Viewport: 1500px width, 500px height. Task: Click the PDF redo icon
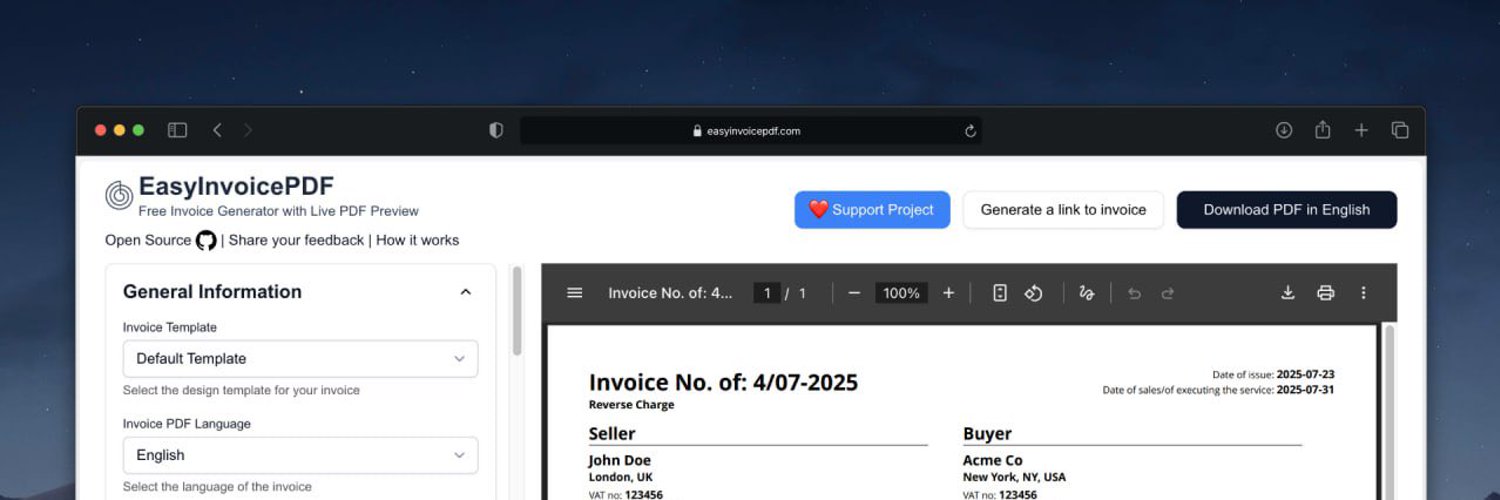tap(1167, 293)
